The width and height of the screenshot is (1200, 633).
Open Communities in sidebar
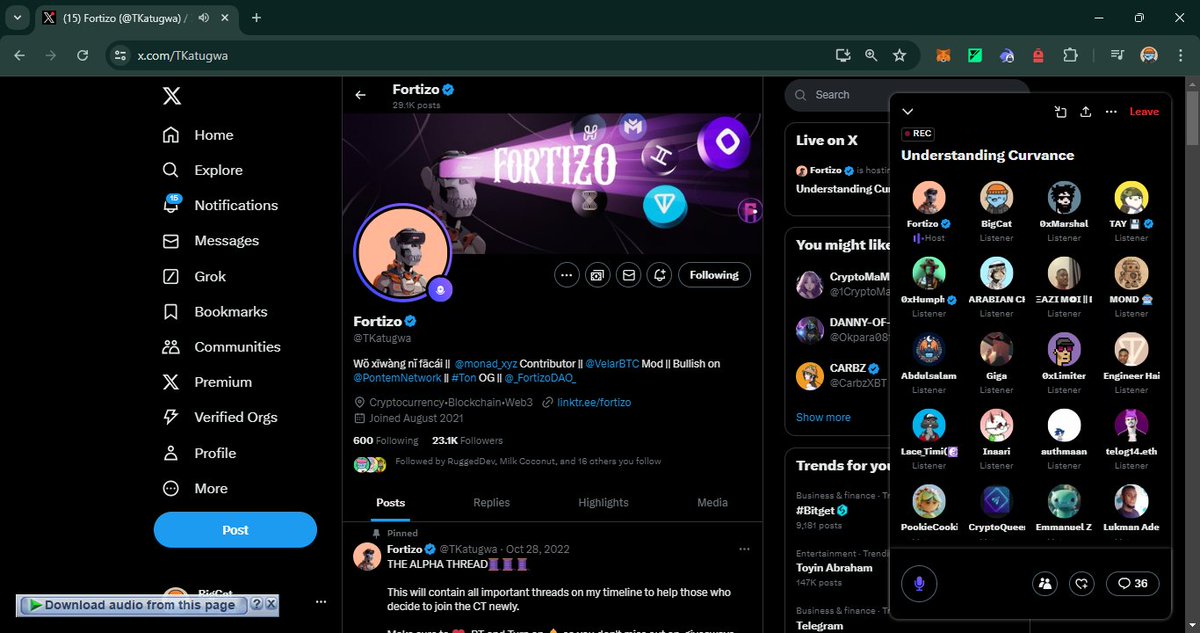point(222,347)
